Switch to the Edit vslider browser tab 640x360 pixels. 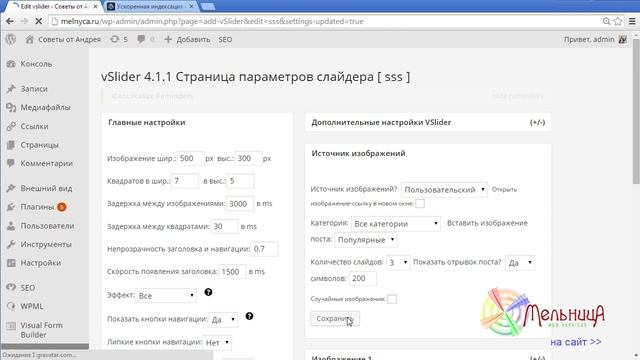(55, 7)
